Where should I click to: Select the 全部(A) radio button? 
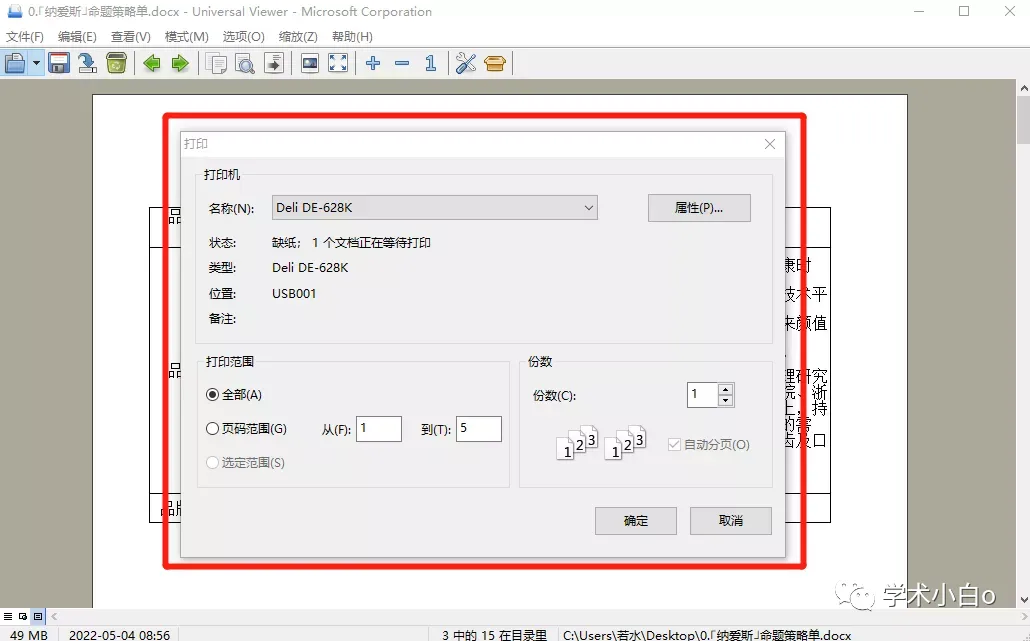pyautogui.click(x=212, y=395)
